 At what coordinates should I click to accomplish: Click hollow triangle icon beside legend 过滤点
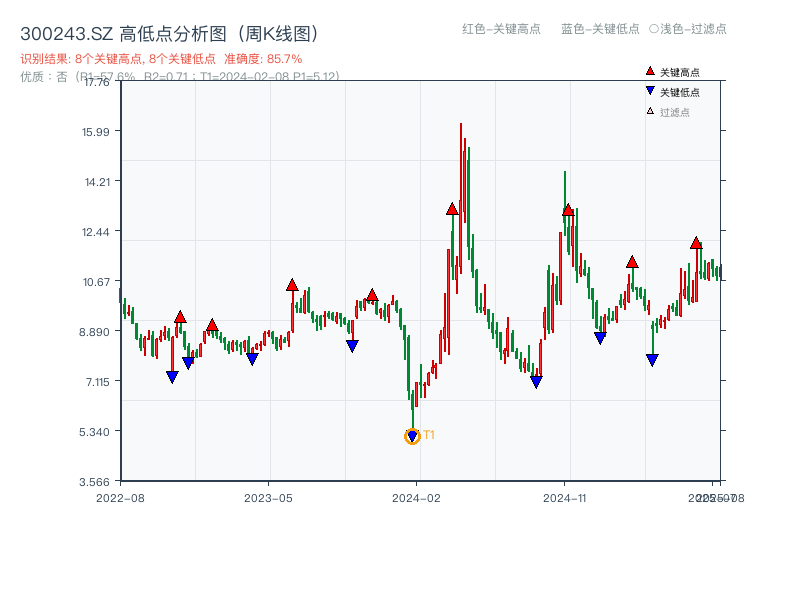coord(650,111)
